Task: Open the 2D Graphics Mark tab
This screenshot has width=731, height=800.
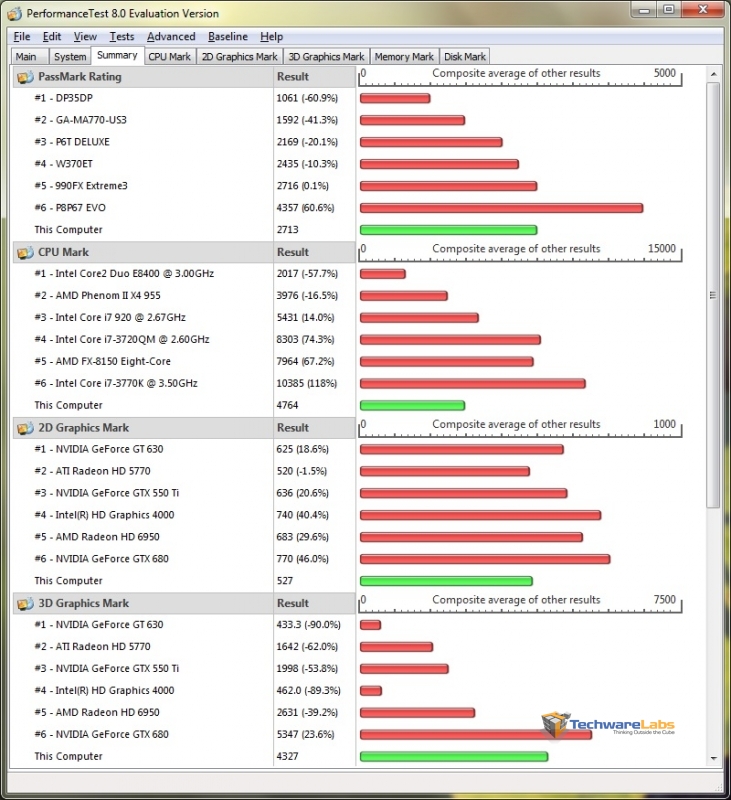Action: point(239,57)
